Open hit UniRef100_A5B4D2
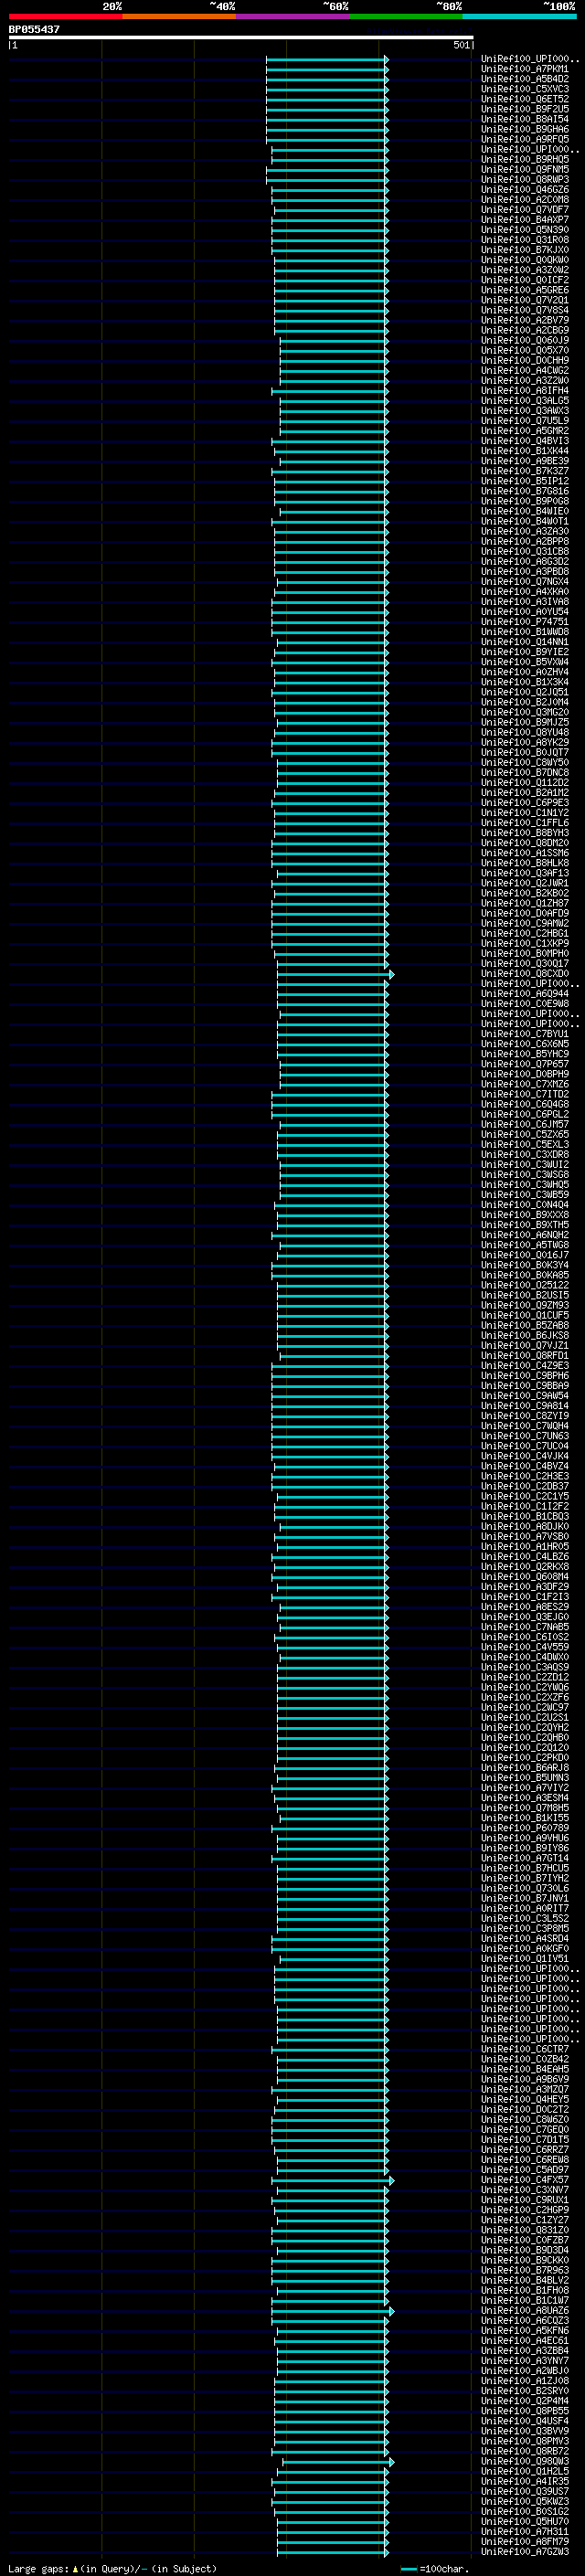This screenshot has width=585, height=2576. (x=525, y=79)
